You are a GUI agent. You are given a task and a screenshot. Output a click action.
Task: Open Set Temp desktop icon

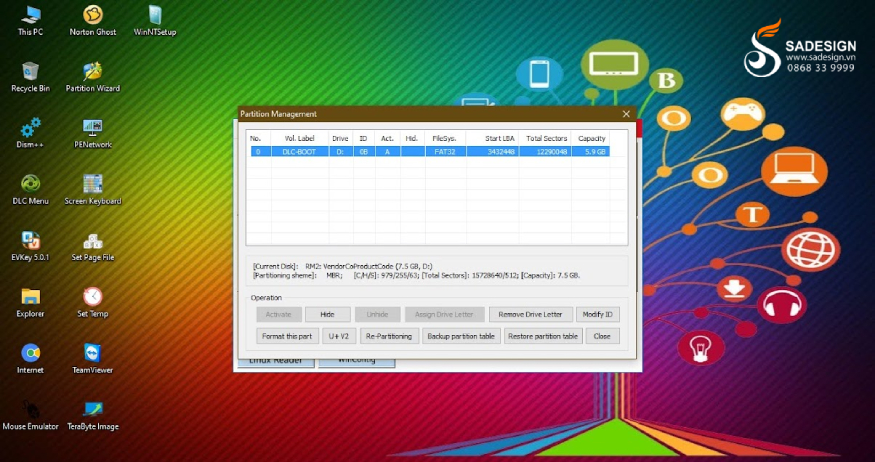coord(93,302)
